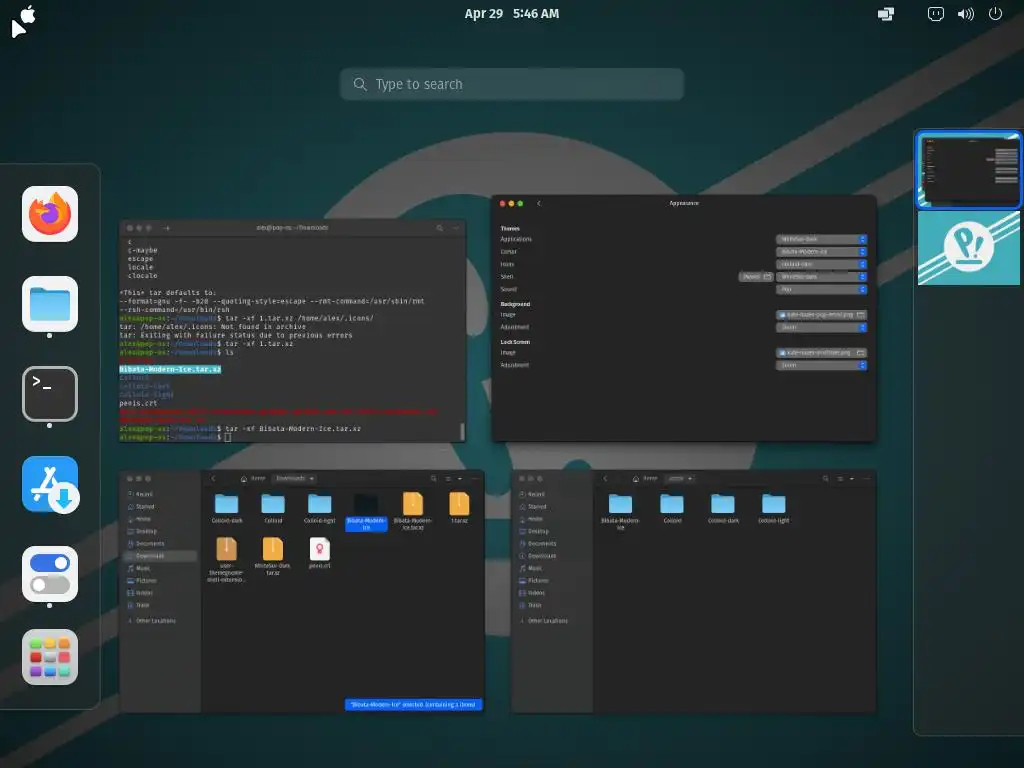Open the Cursor theme dropdown
Viewport: 1024px width, 768px height.
pos(822,251)
